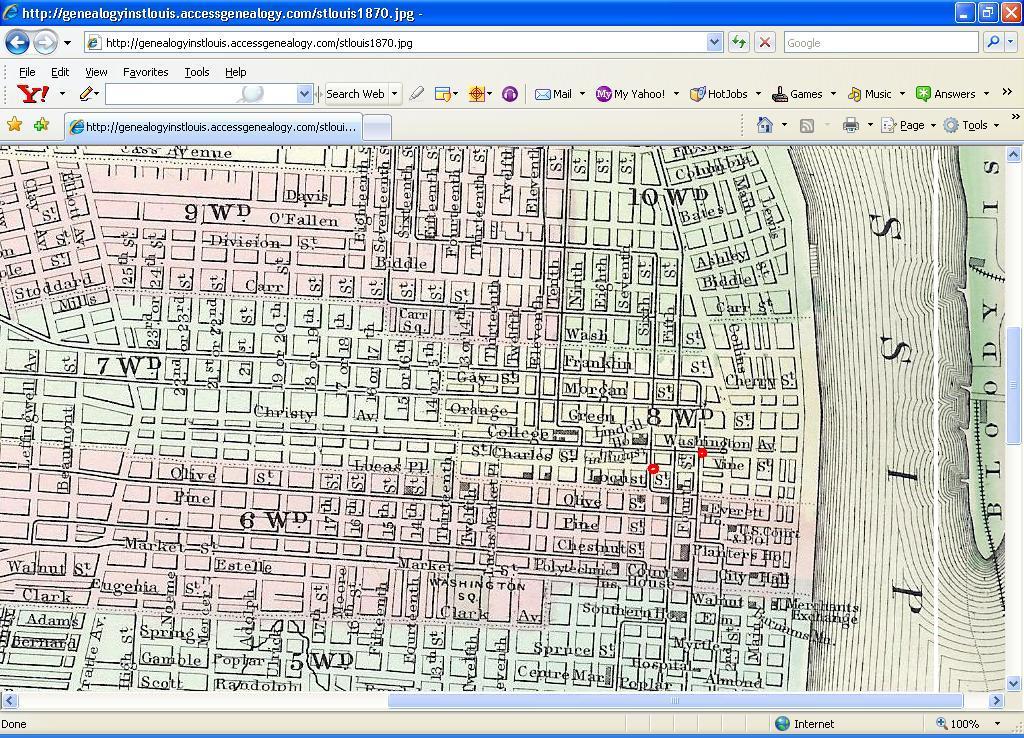Click the browser Back arrow button
This screenshot has height=738, width=1024.
click(18, 42)
